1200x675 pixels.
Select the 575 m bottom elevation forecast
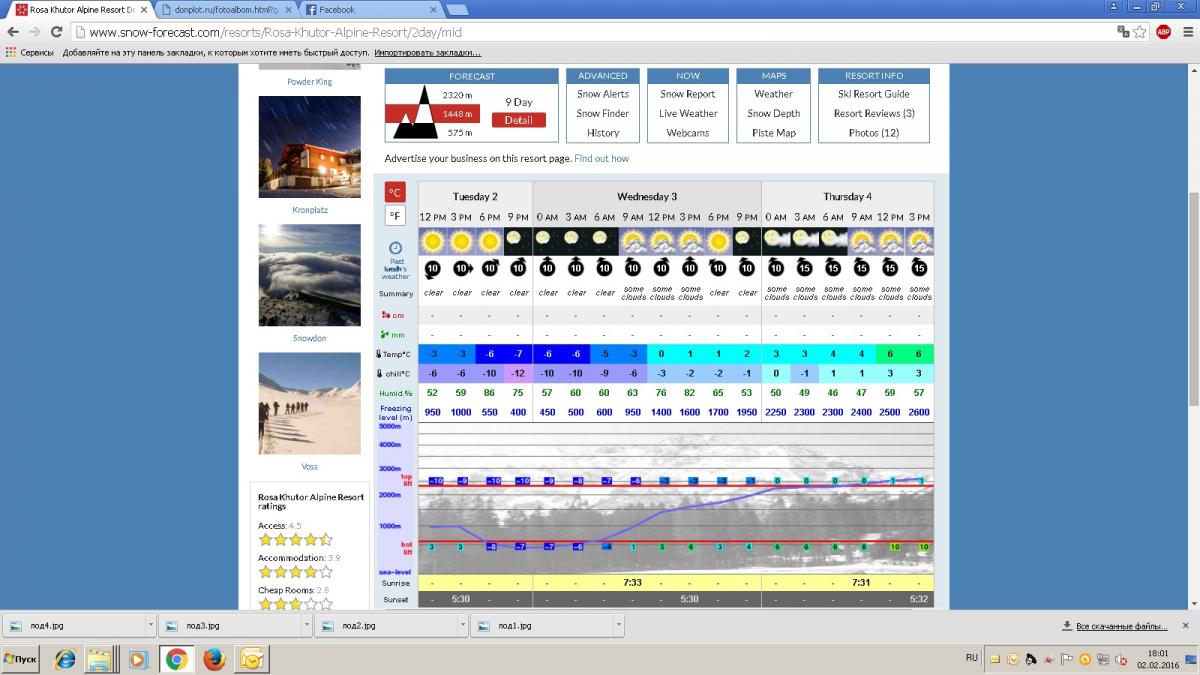pyautogui.click(x=460, y=133)
